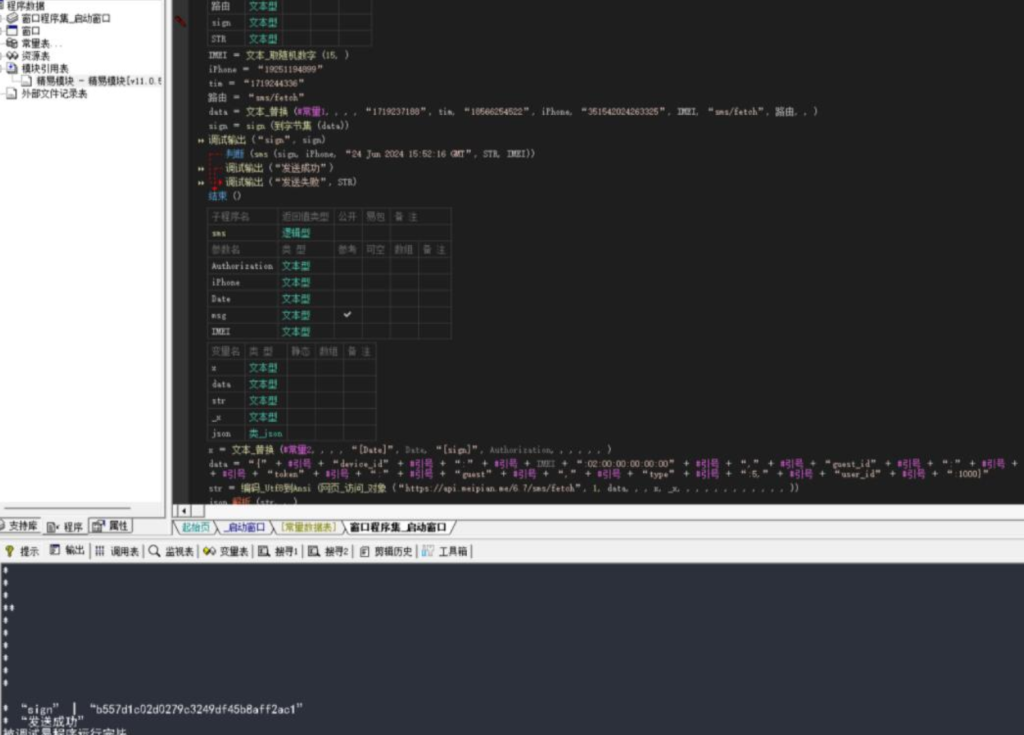Click the red marker in editor gutter

coord(180,22)
